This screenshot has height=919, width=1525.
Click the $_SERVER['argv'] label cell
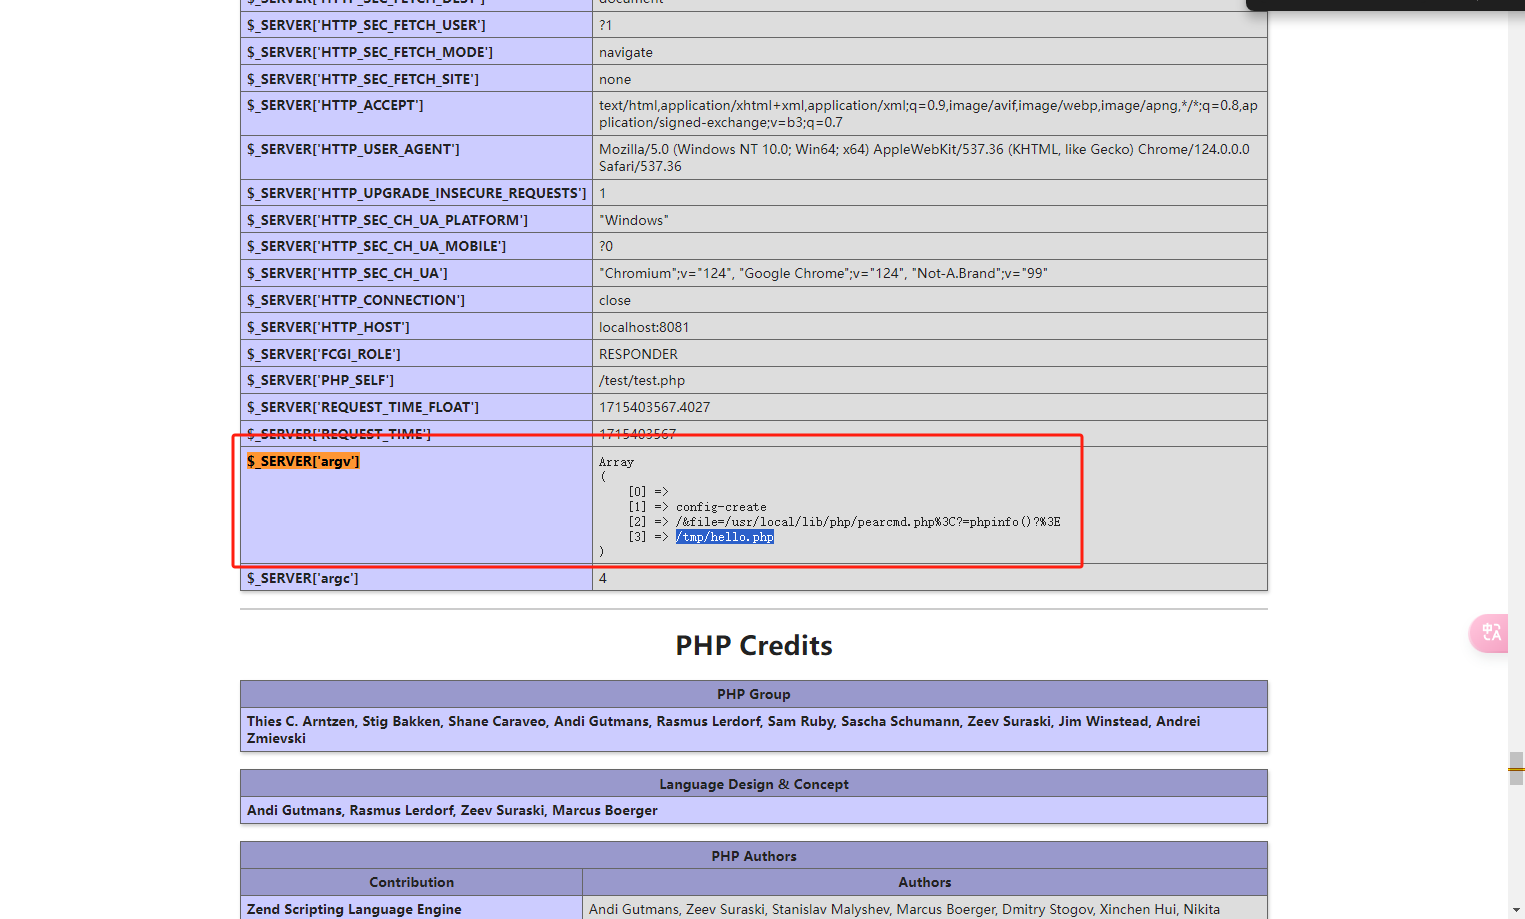coord(416,505)
